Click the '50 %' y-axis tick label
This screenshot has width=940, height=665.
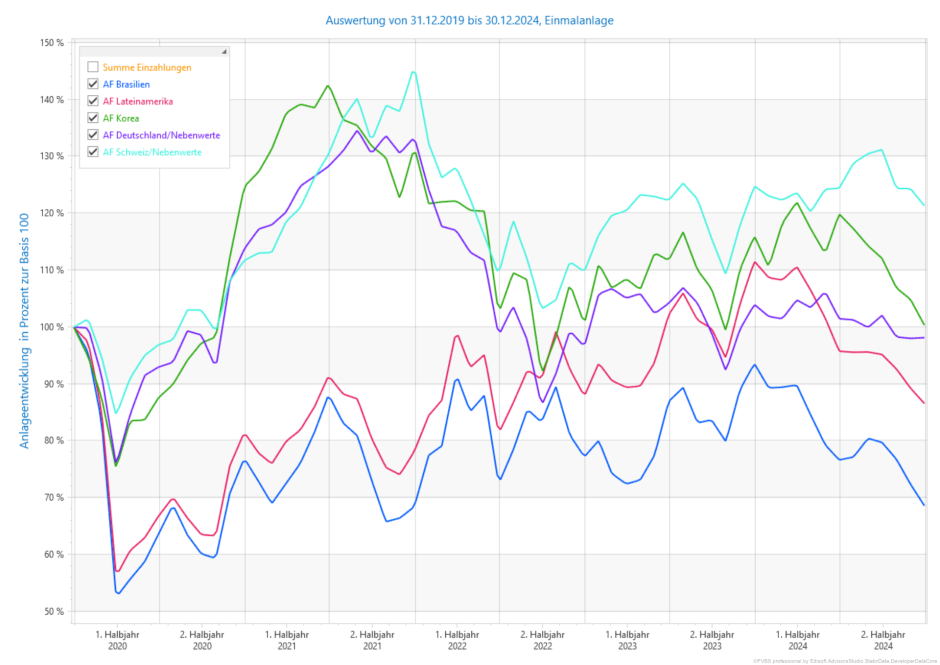coord(54,611)
